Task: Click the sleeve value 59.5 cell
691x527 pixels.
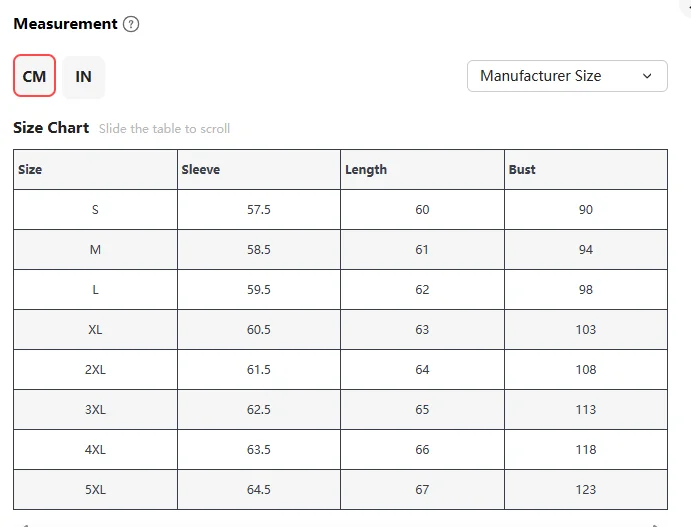Action: coord(259,290)
